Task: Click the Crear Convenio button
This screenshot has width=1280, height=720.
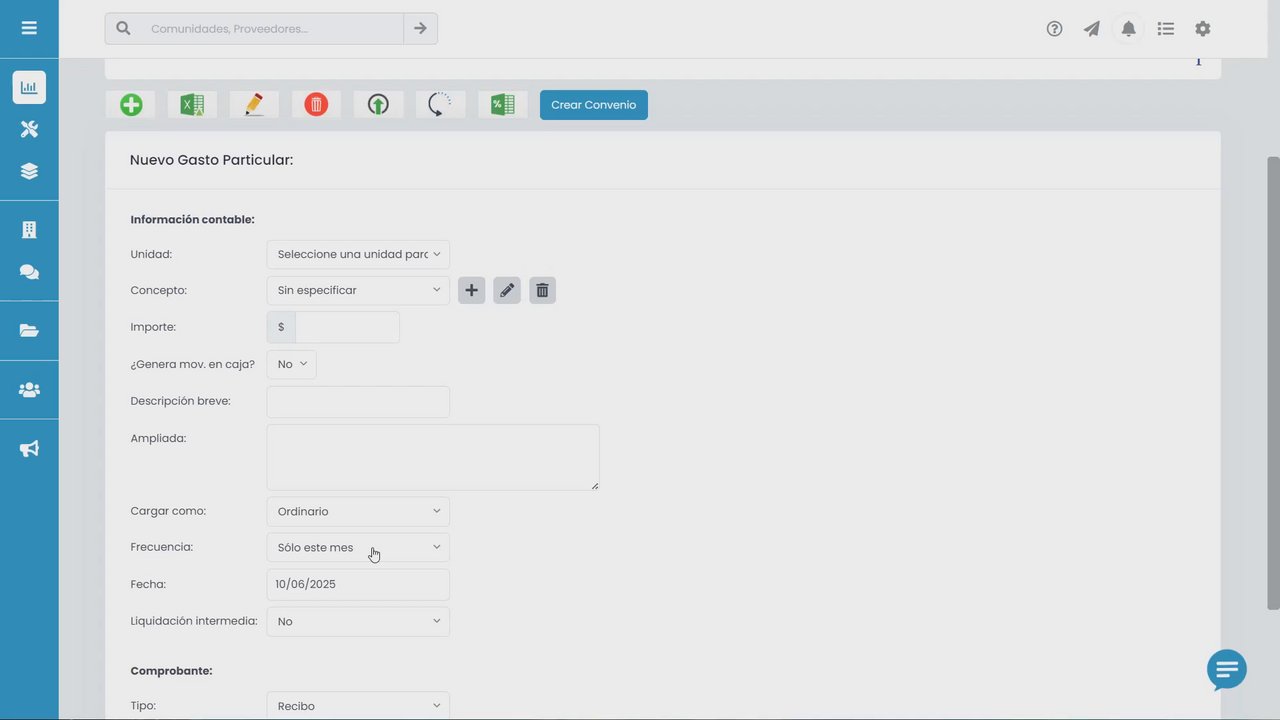Action: click(x=594, y=105)
